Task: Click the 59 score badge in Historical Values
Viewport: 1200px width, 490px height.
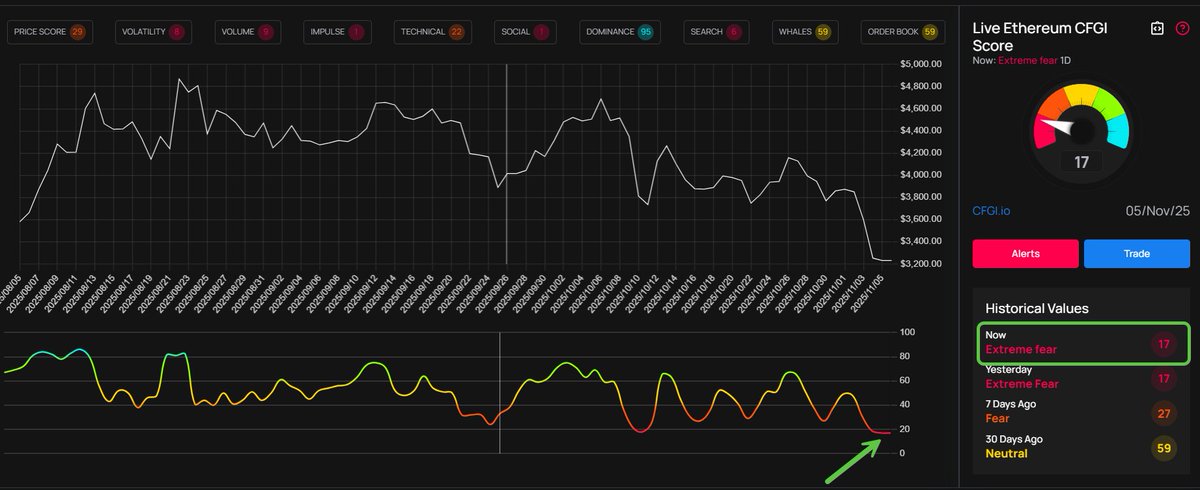Action: (1163, 448)
